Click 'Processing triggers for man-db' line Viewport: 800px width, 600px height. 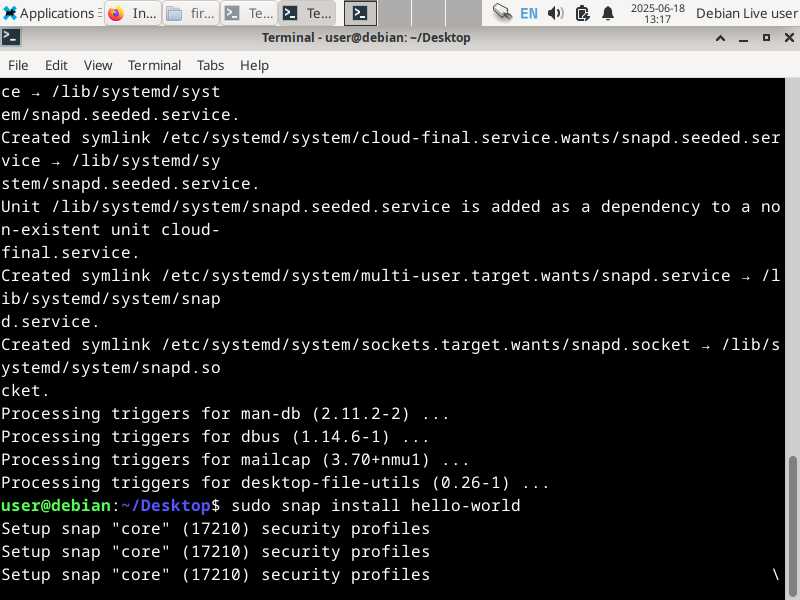225,414
